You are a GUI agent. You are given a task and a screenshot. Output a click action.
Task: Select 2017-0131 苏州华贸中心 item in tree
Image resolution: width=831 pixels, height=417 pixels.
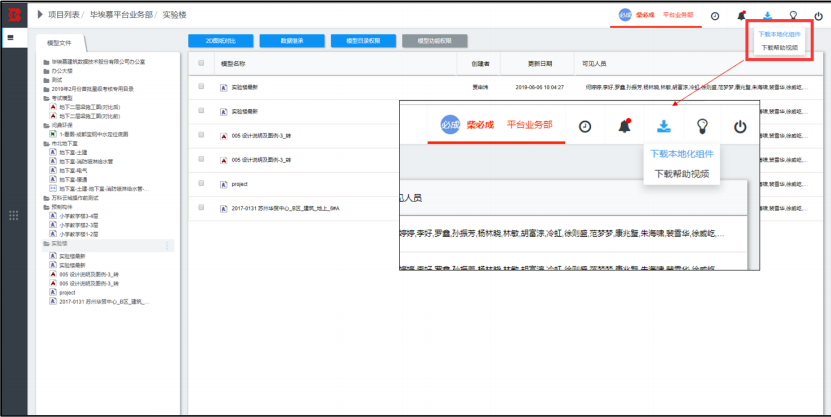104,301
